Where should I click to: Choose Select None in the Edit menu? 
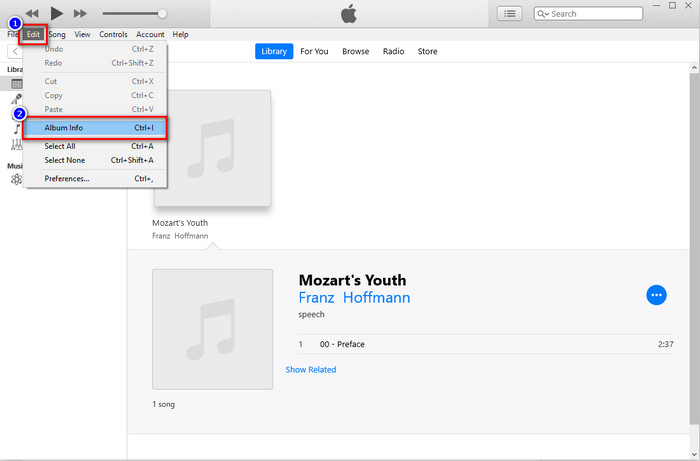tap(95, 160)
